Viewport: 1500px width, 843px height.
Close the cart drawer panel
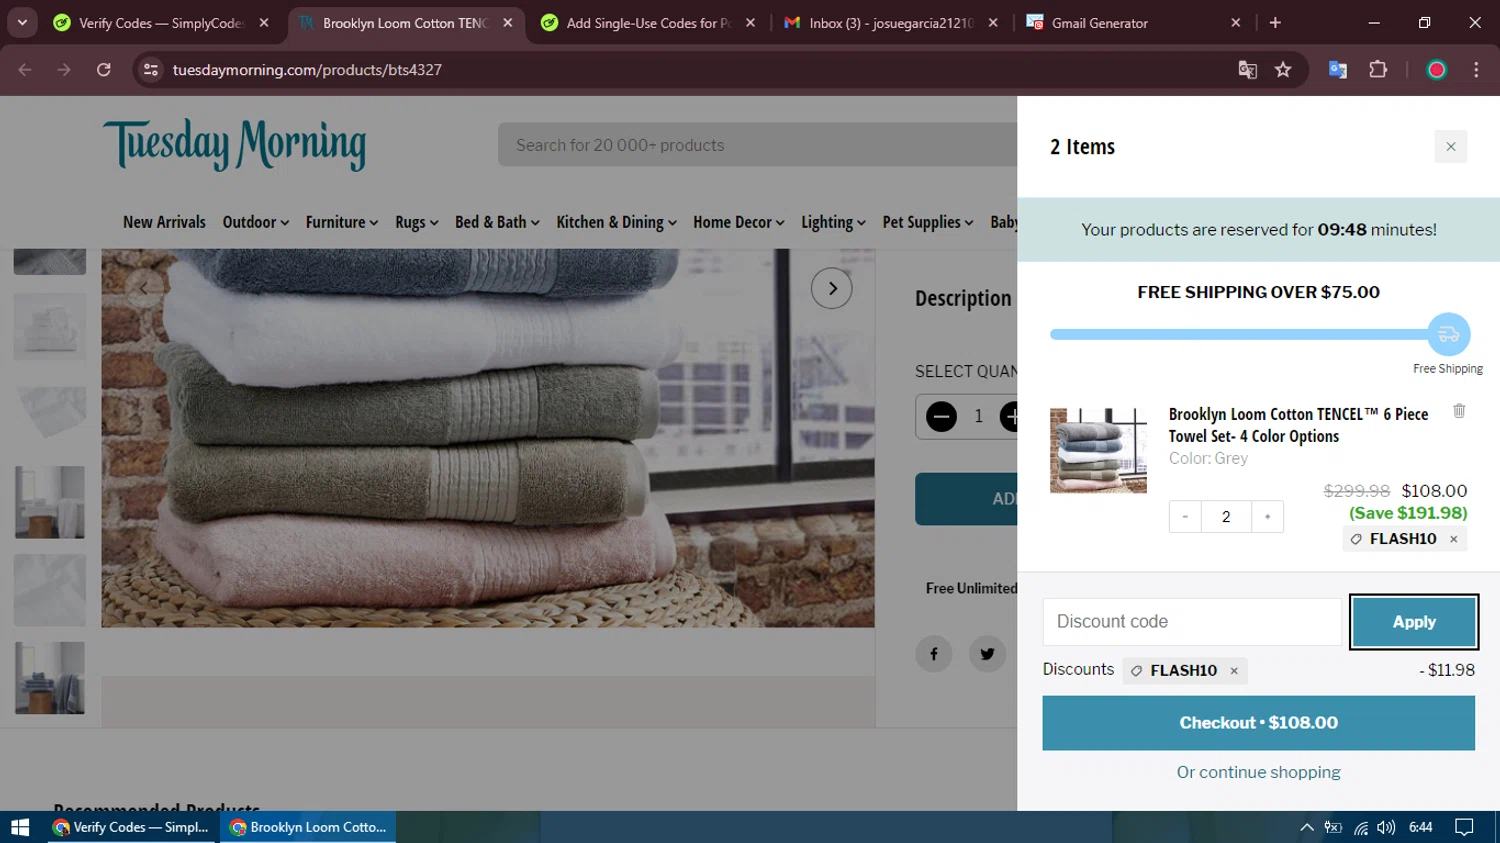pyautogui.click(x=1450, y=147)
